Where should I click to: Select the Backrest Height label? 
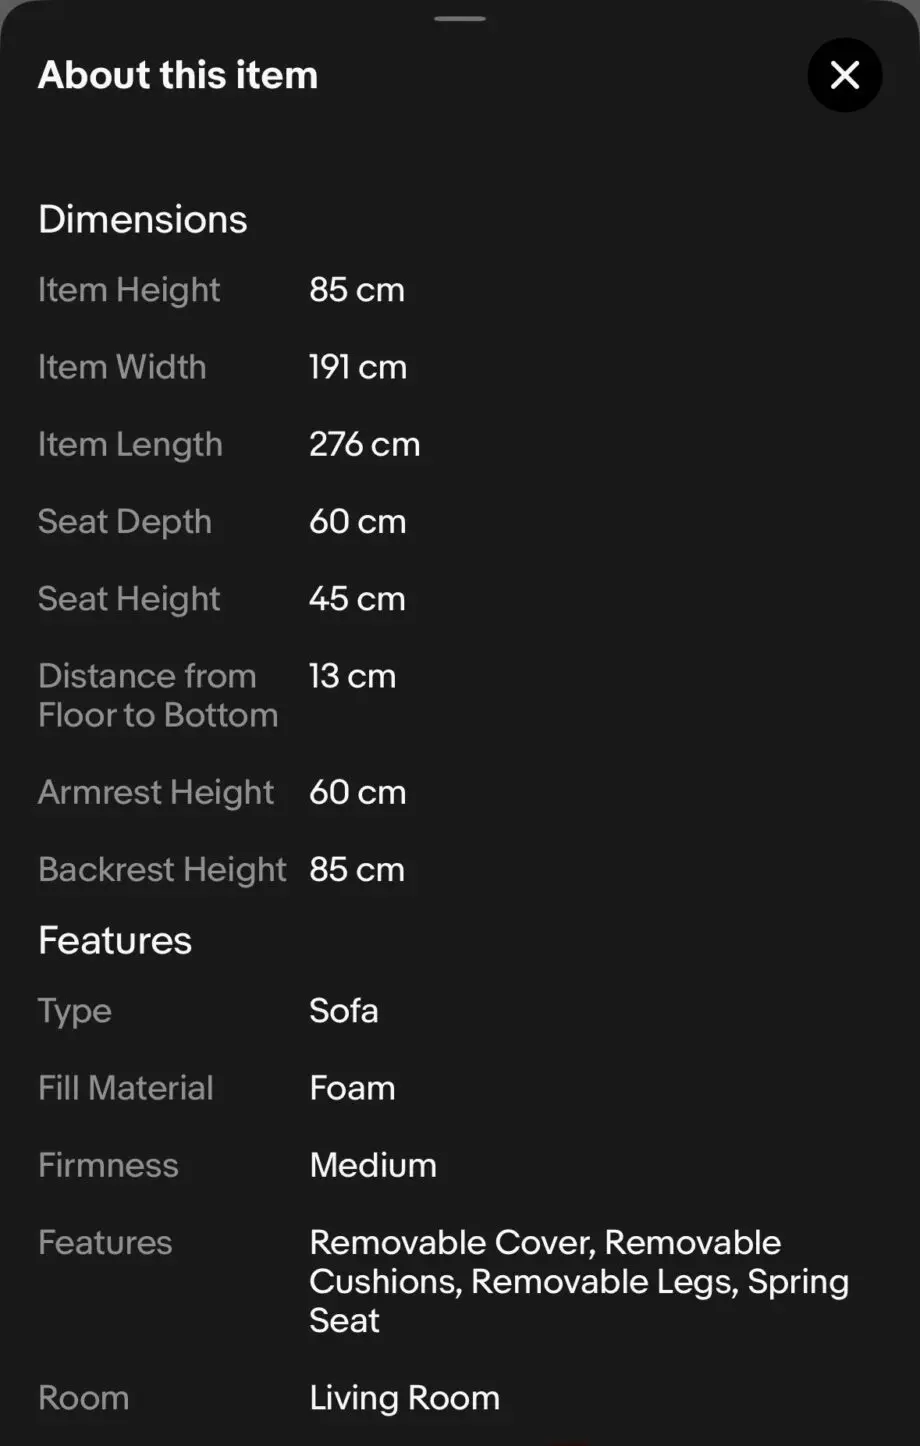pos(162,870)
